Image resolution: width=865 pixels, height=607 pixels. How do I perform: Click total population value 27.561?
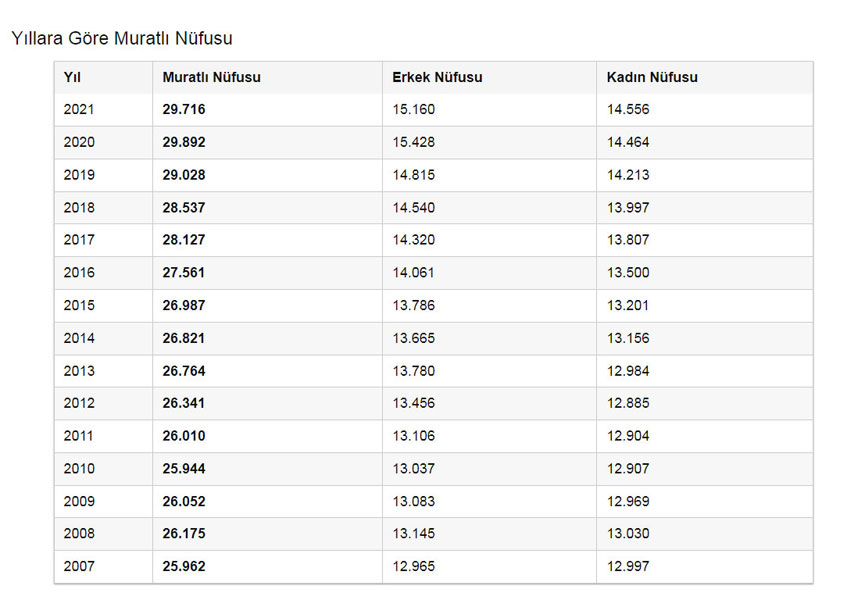184,273
